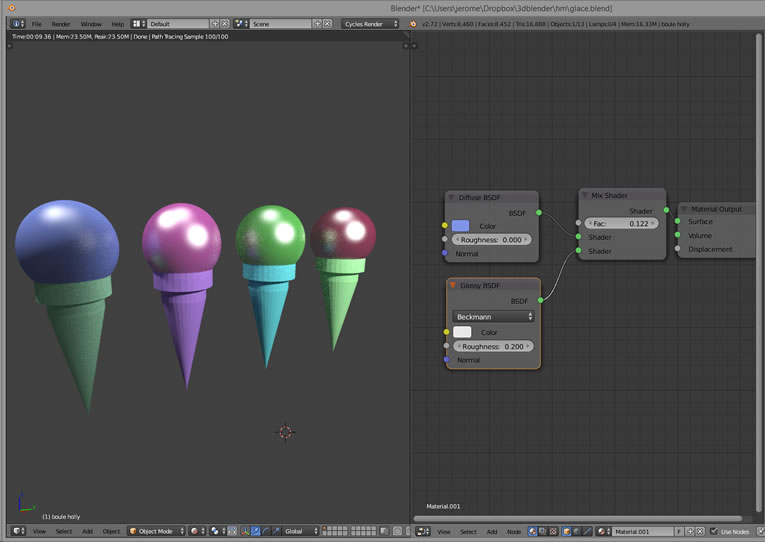The width and height of the screenshot is (765, 542).
Task: Open the Cycles Render engine dropdown
Action: [369, 23]
